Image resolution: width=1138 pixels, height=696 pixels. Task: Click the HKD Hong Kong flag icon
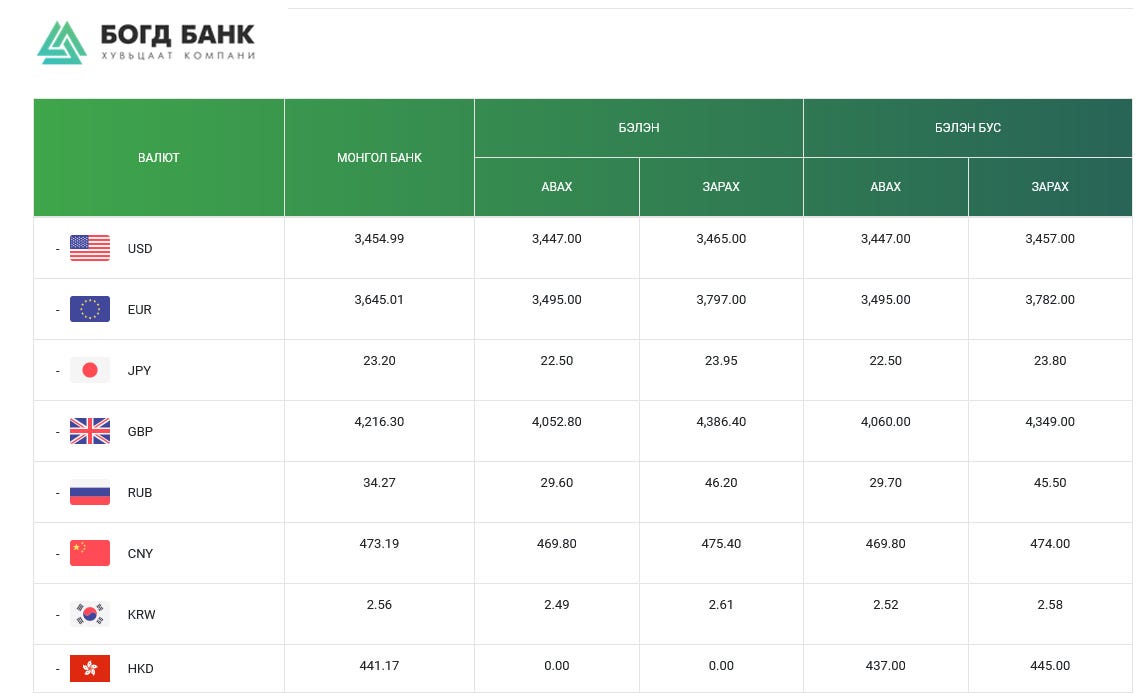coord(90,668)
